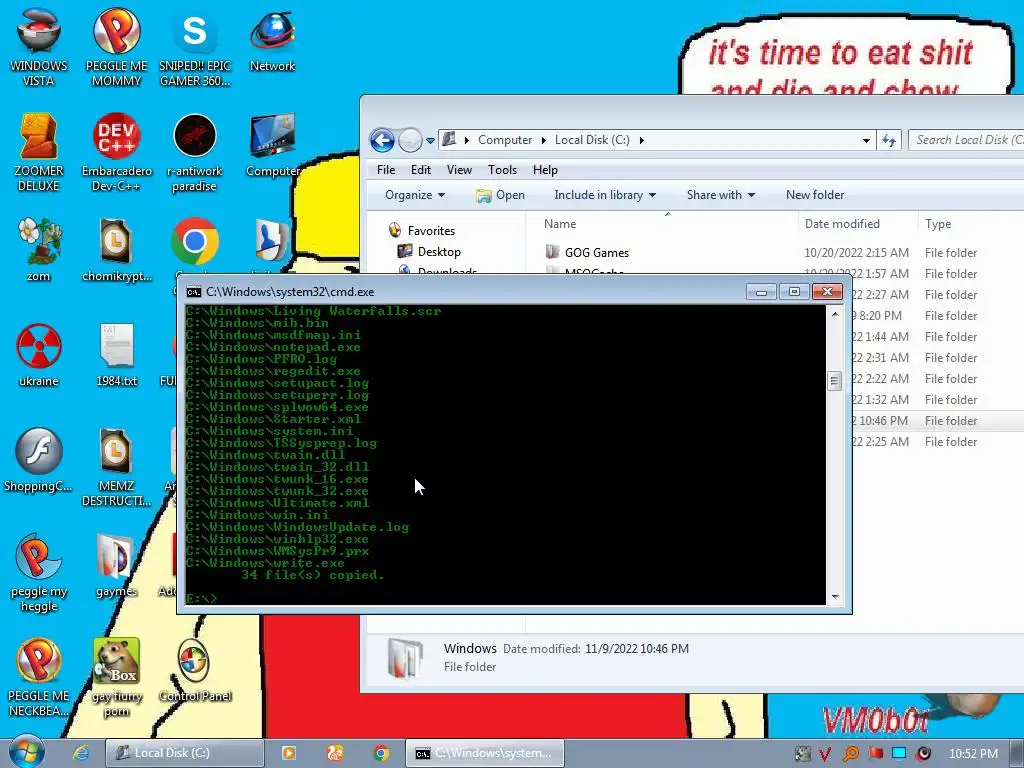Expand the arrow after the Computer breadcrumb
Screen dimensions: 1024x768
(543, 140)
